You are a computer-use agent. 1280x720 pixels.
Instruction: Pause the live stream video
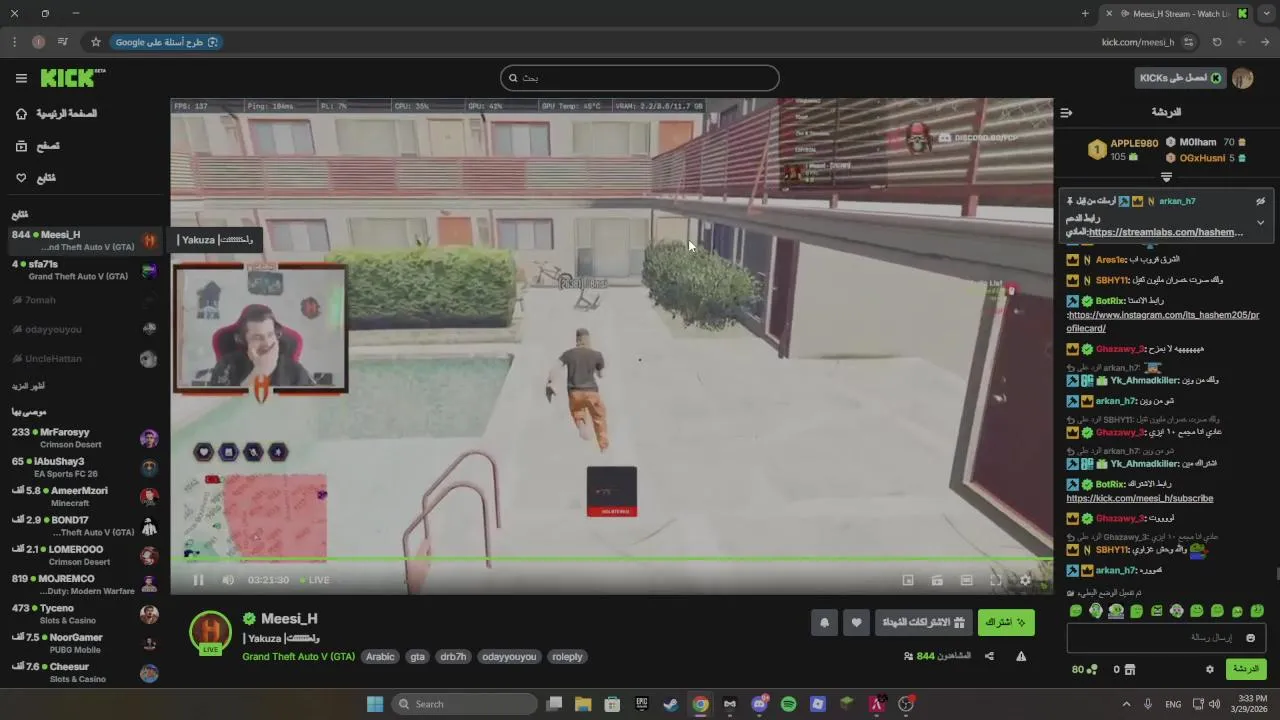coord(198,580)
